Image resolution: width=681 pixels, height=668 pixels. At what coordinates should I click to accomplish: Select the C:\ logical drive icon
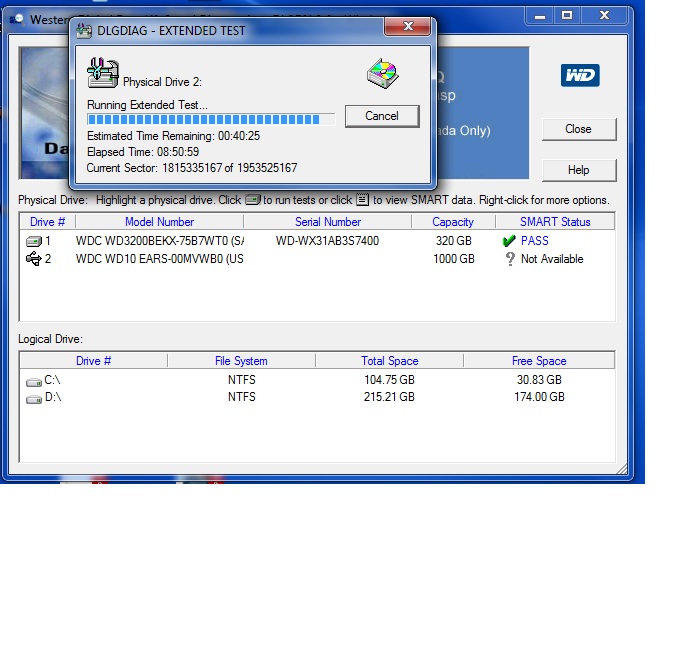[x=34, y=382]
